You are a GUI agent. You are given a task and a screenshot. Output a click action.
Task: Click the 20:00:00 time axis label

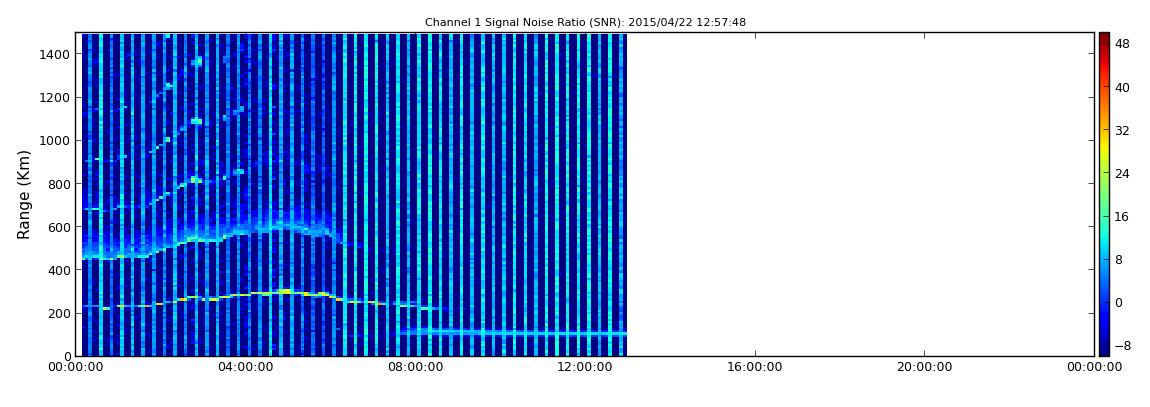click(x=924, y=367)
